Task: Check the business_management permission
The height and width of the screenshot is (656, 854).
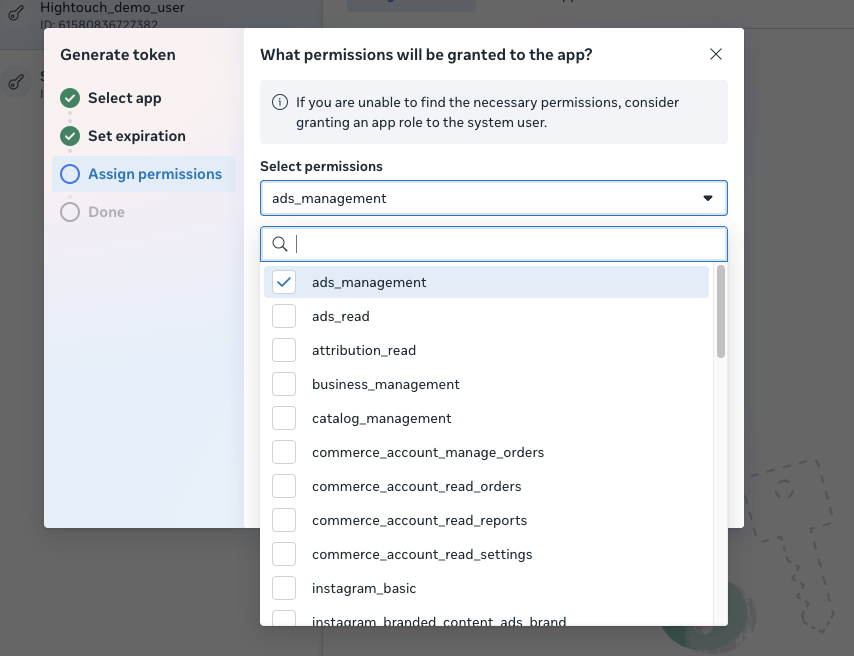Action: pos(283,384)
